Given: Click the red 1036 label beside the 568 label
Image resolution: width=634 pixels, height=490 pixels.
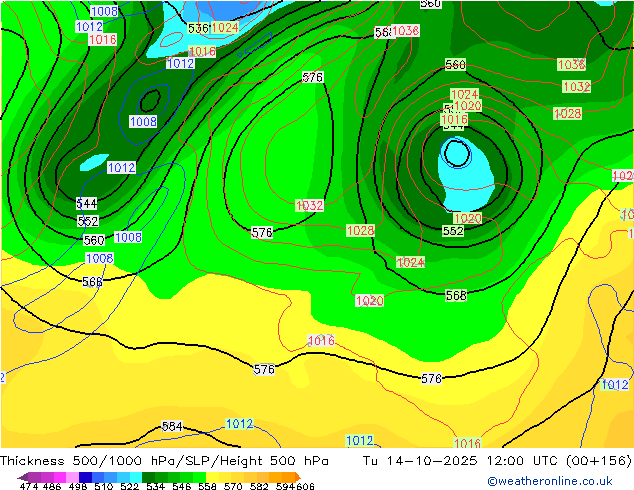Looking at the screenshot, I should pyautogui.click(x=406, y=31).
